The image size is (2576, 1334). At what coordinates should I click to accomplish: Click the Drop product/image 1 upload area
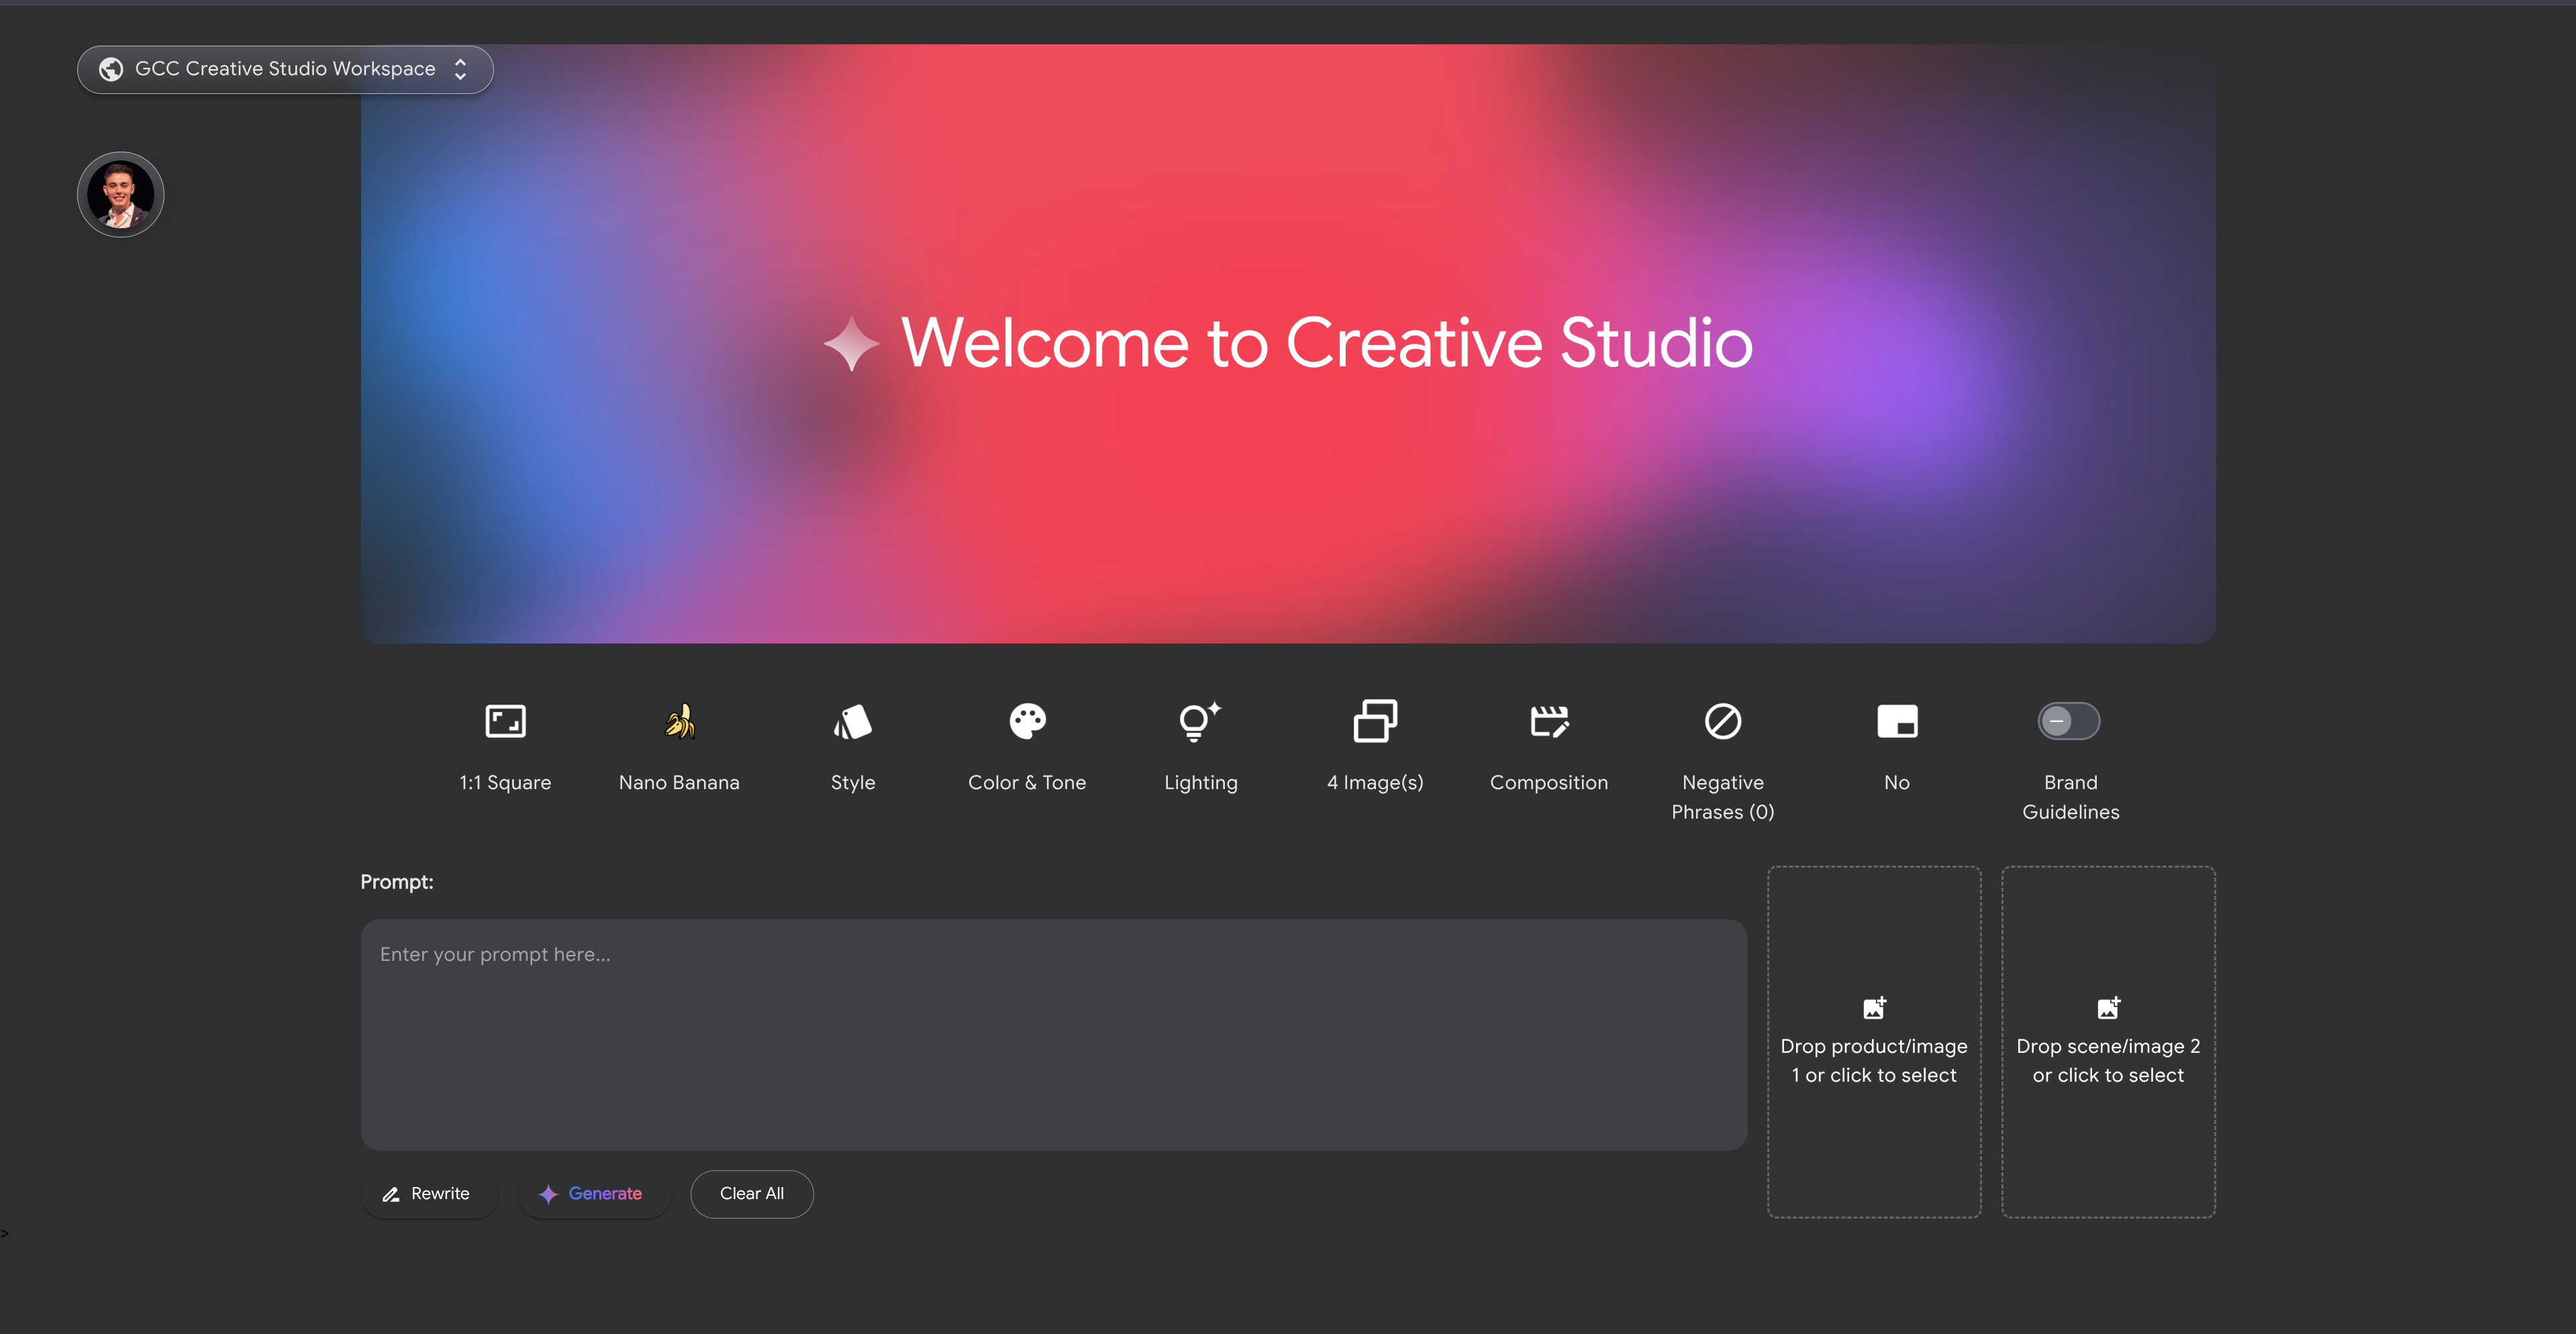coord(1873,1041)
